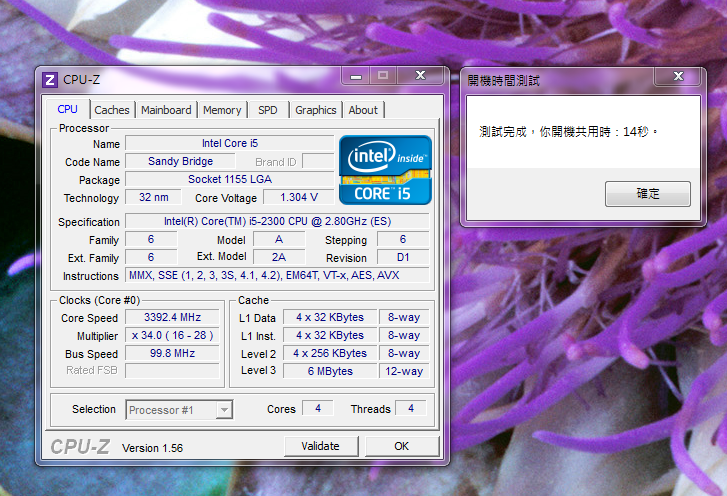Switch to the Memory tab
The image size is (727, 496).
click(x=222, y=110)
